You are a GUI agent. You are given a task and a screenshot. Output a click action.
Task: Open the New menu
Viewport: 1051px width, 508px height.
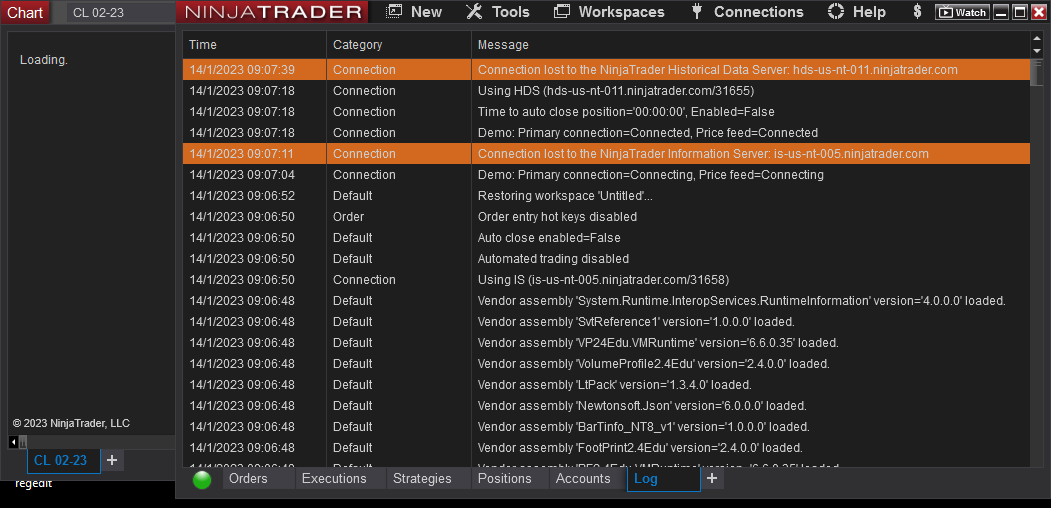pos(414,12)
